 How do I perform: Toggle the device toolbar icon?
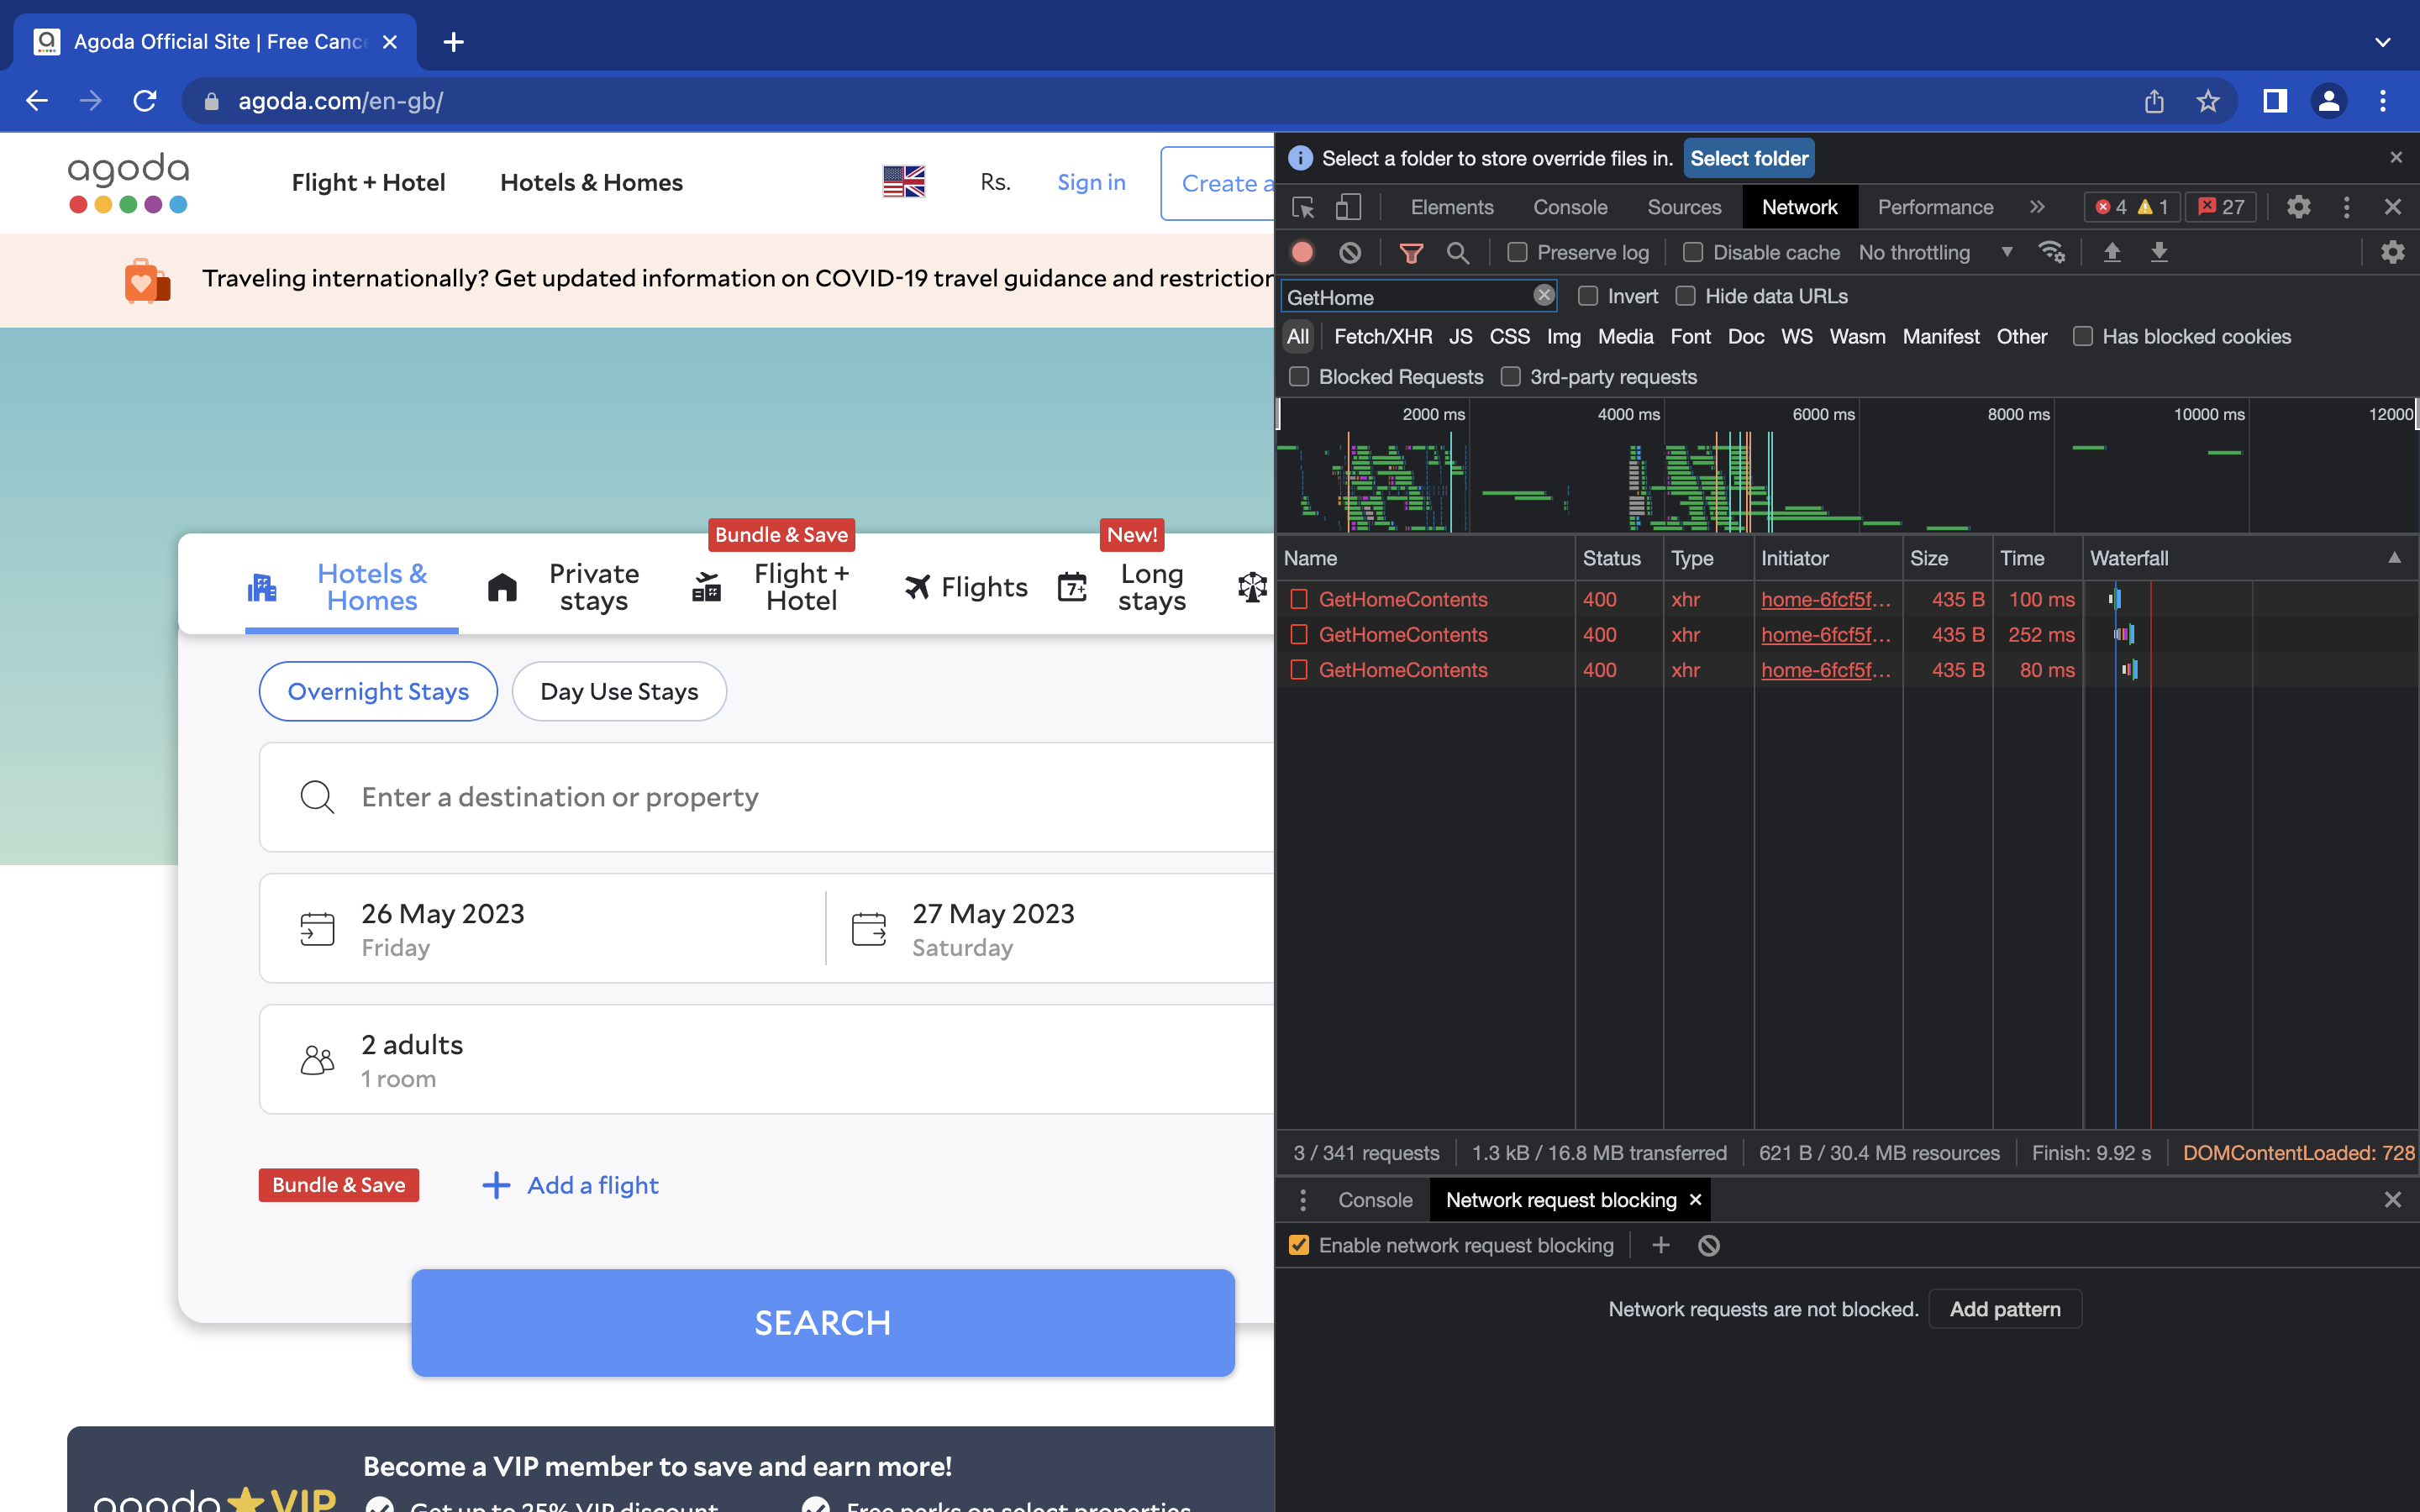pos(1348,207)
